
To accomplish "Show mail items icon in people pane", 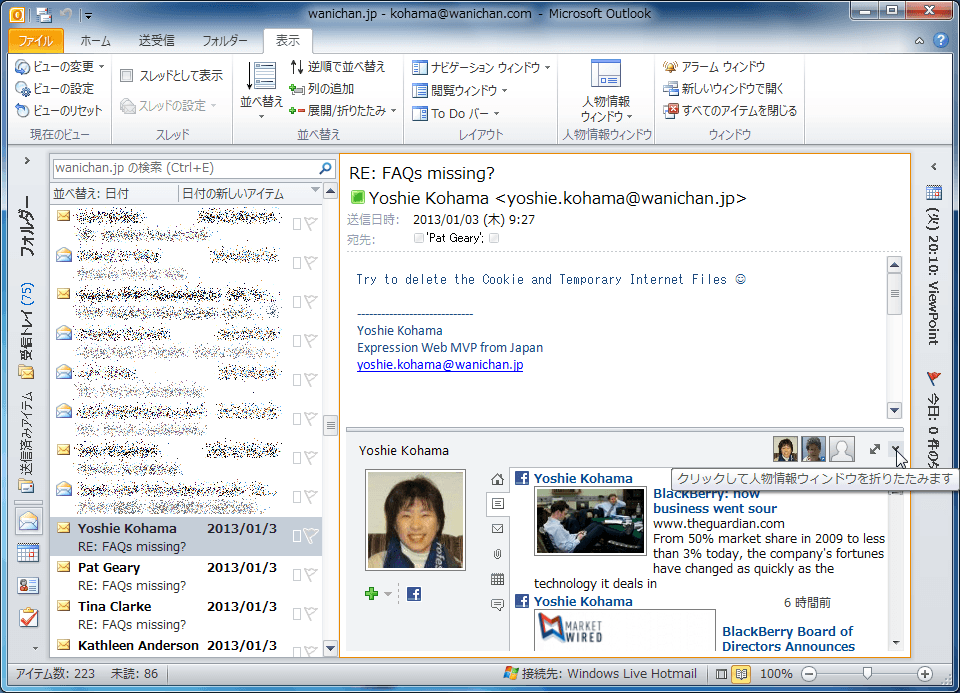I will 497,529.
